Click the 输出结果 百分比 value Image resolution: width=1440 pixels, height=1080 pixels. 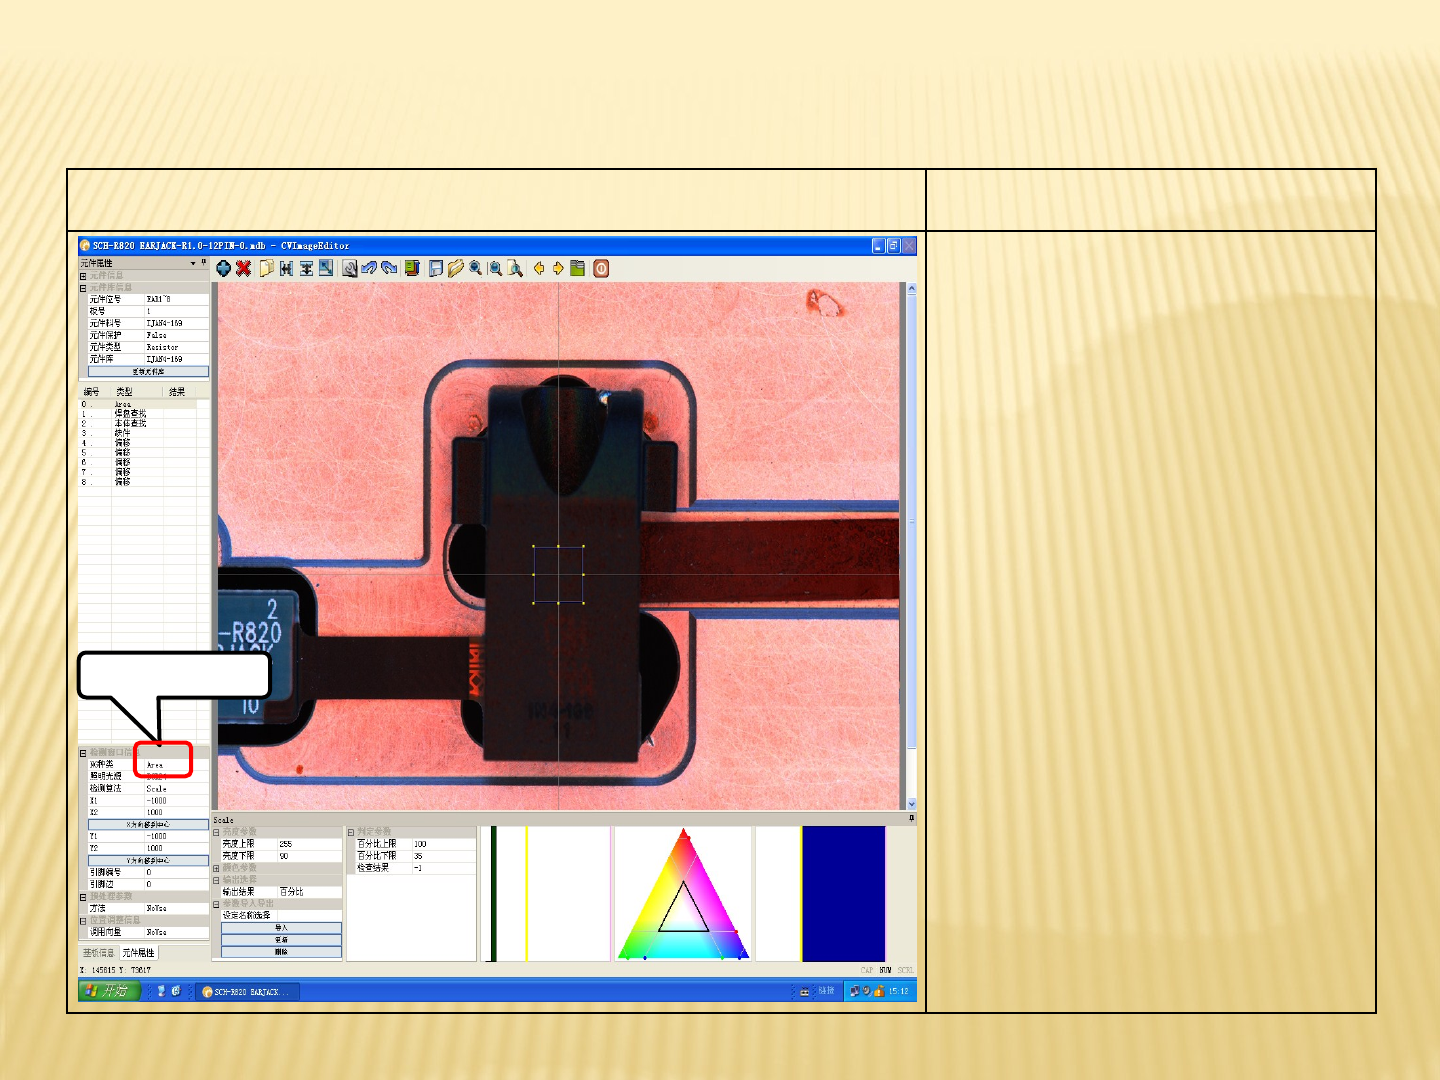[309, 892]
